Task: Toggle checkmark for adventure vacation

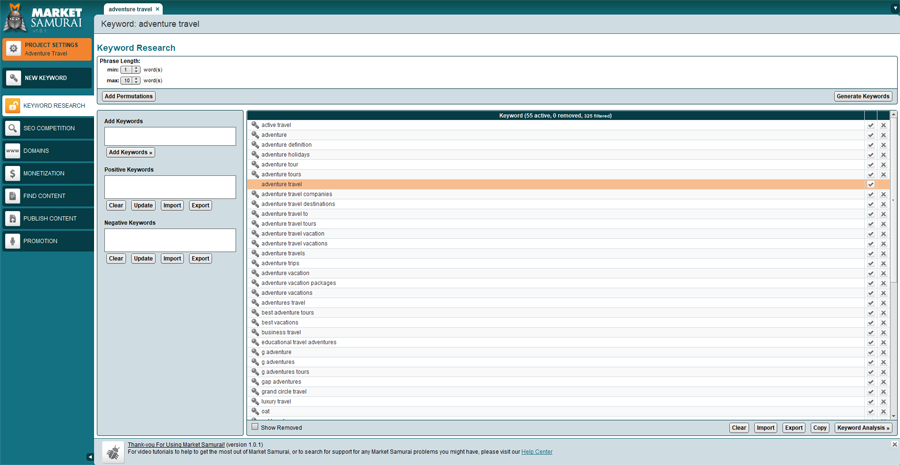Action: click(871, 273)
